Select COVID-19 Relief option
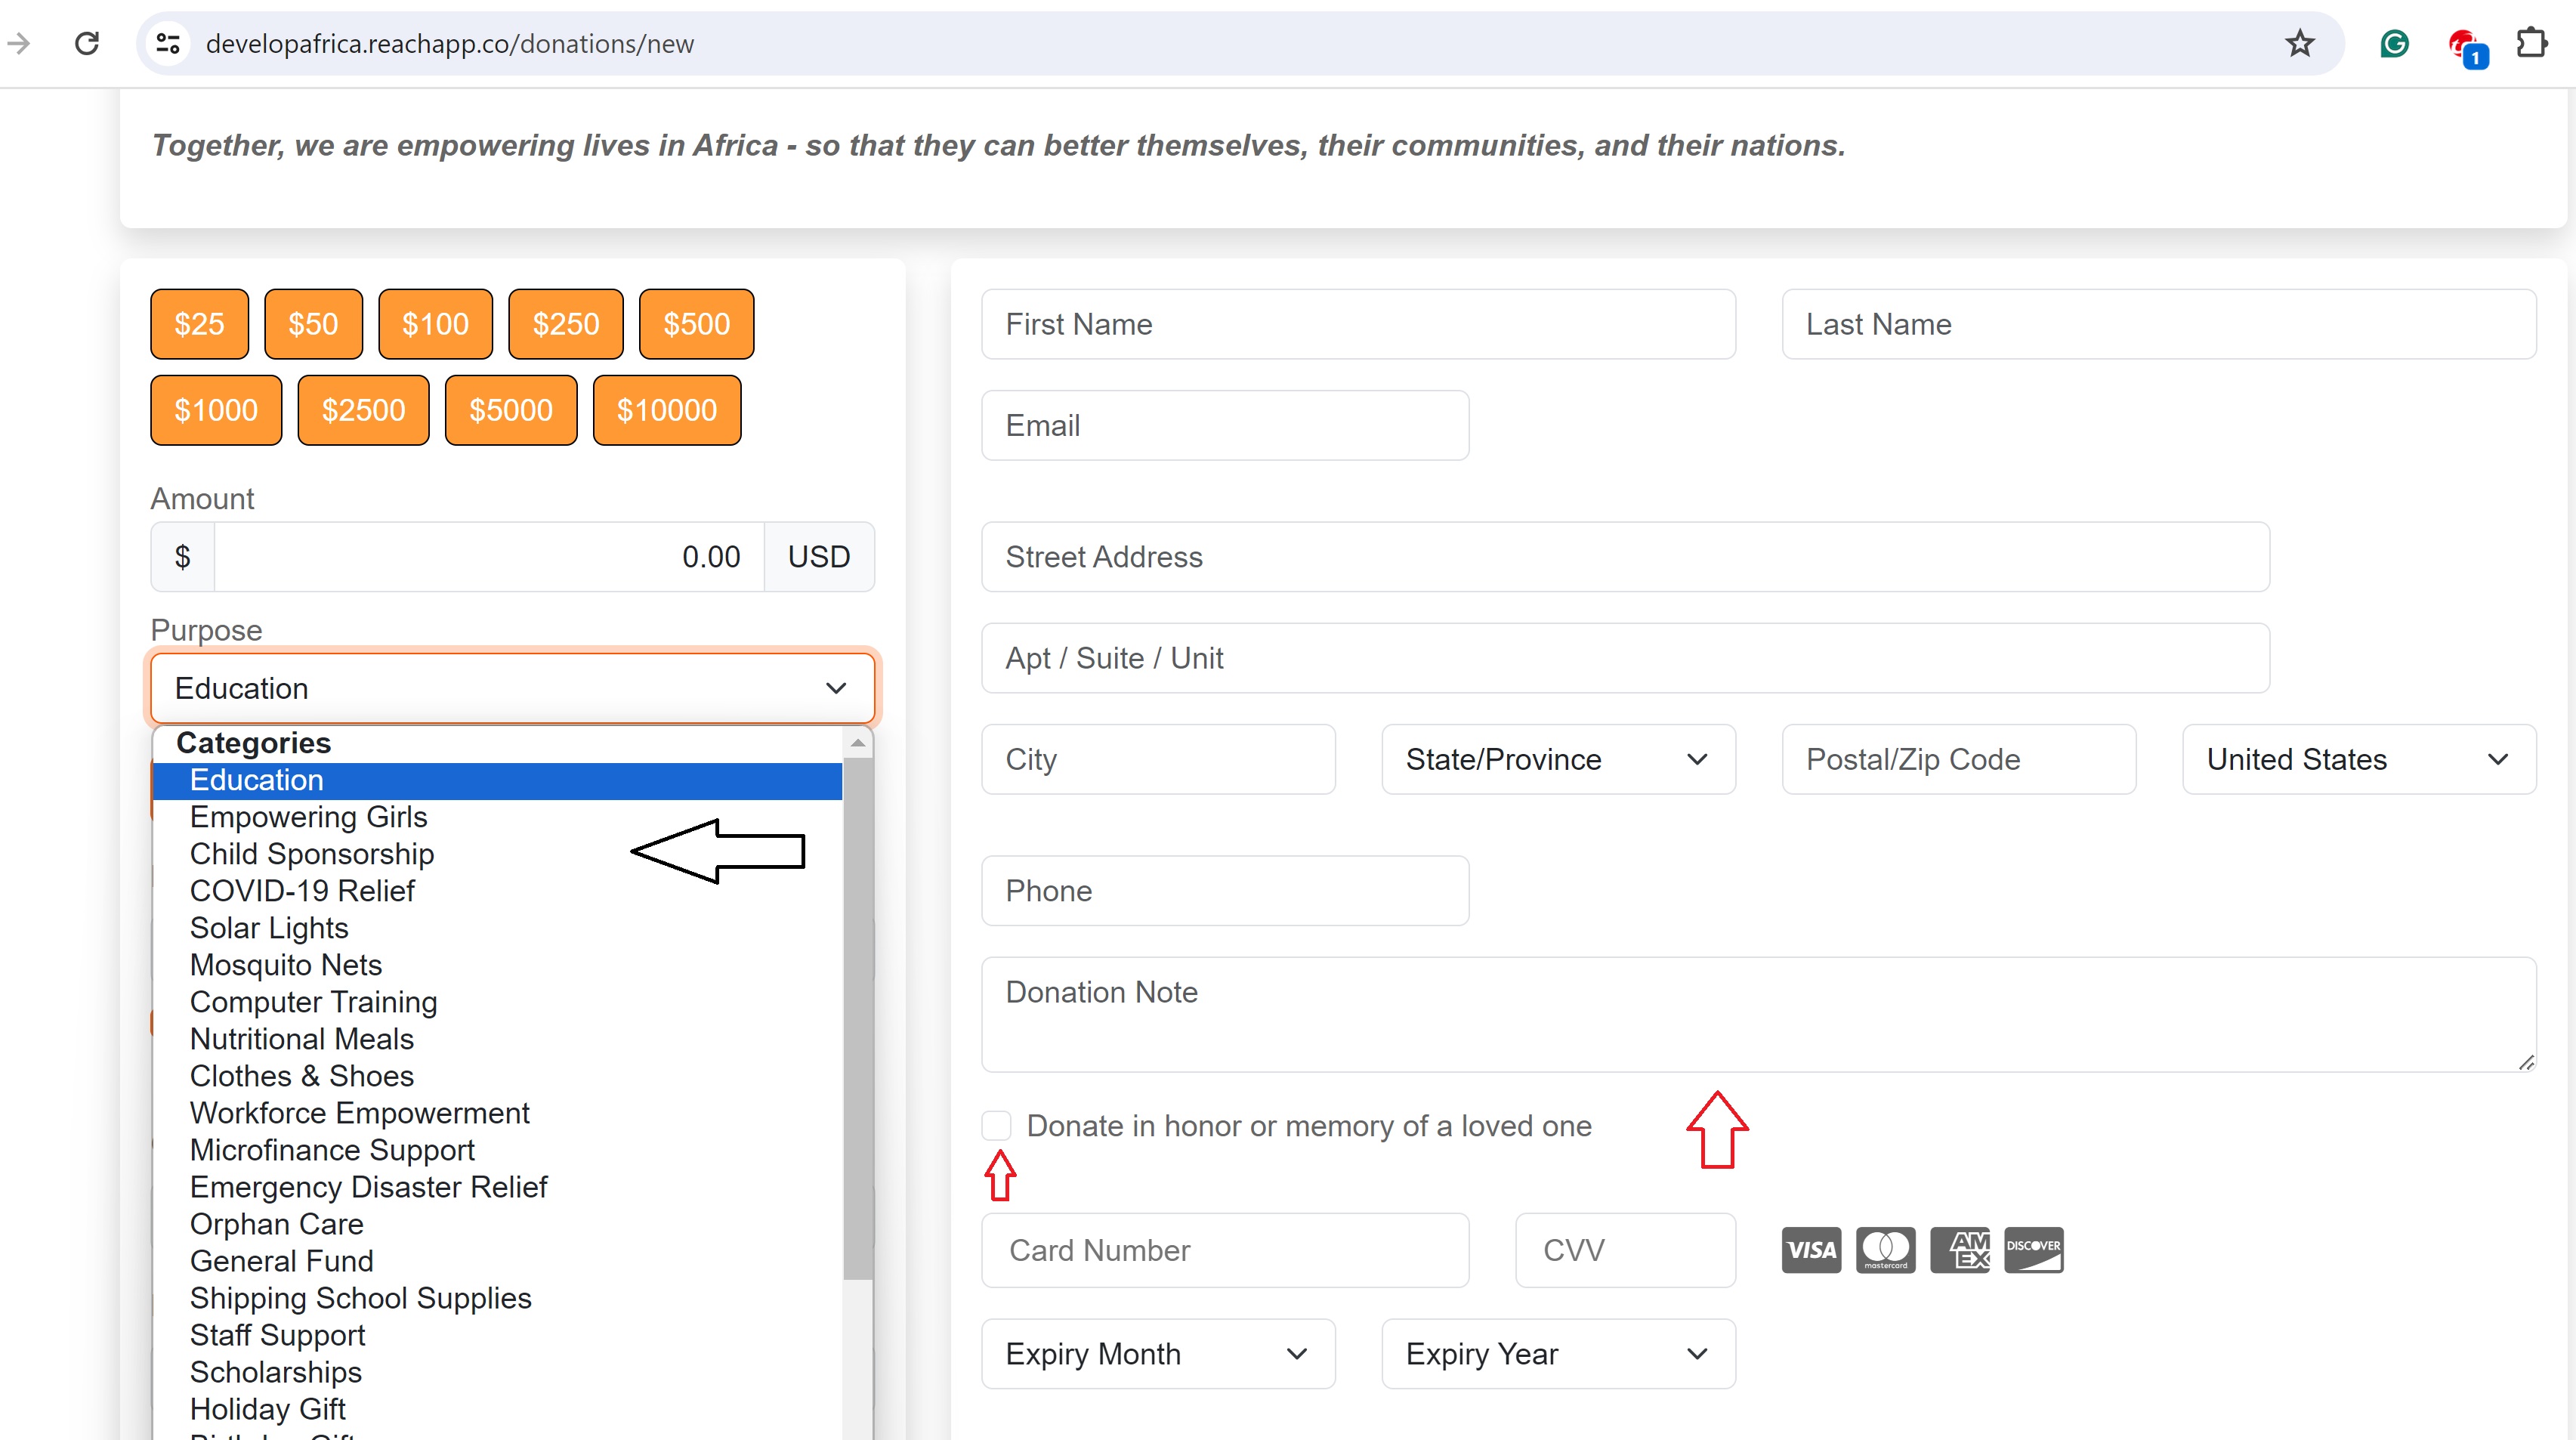This screenshot has height=1440, width=2576. [498, 891]
